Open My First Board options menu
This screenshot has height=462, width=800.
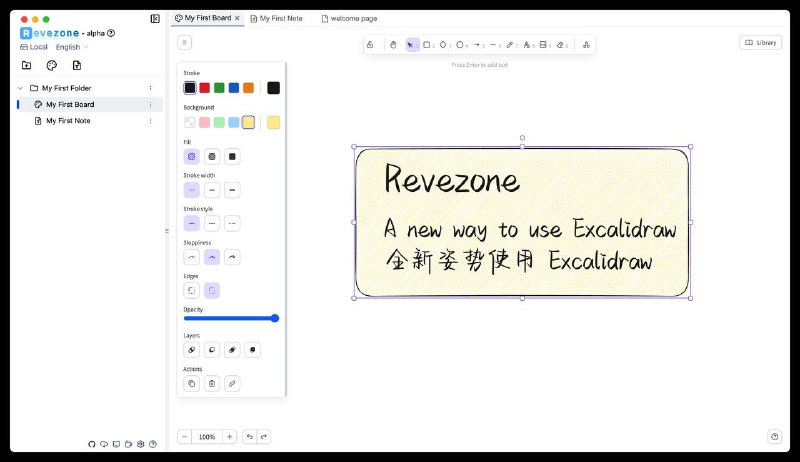151,104
